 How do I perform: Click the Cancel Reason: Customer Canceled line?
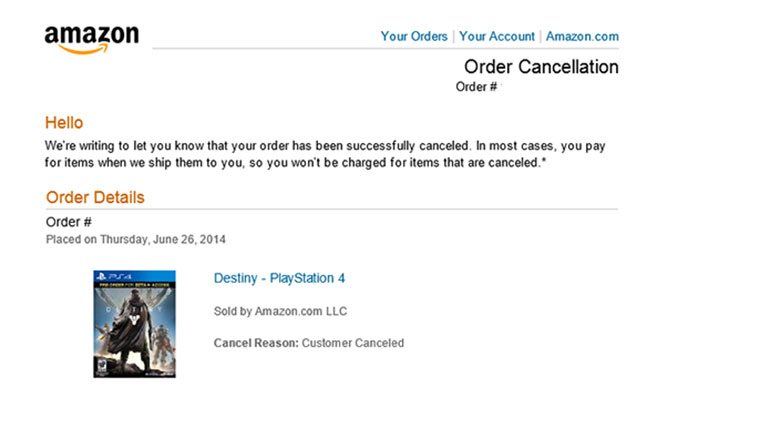click(309, 343)
